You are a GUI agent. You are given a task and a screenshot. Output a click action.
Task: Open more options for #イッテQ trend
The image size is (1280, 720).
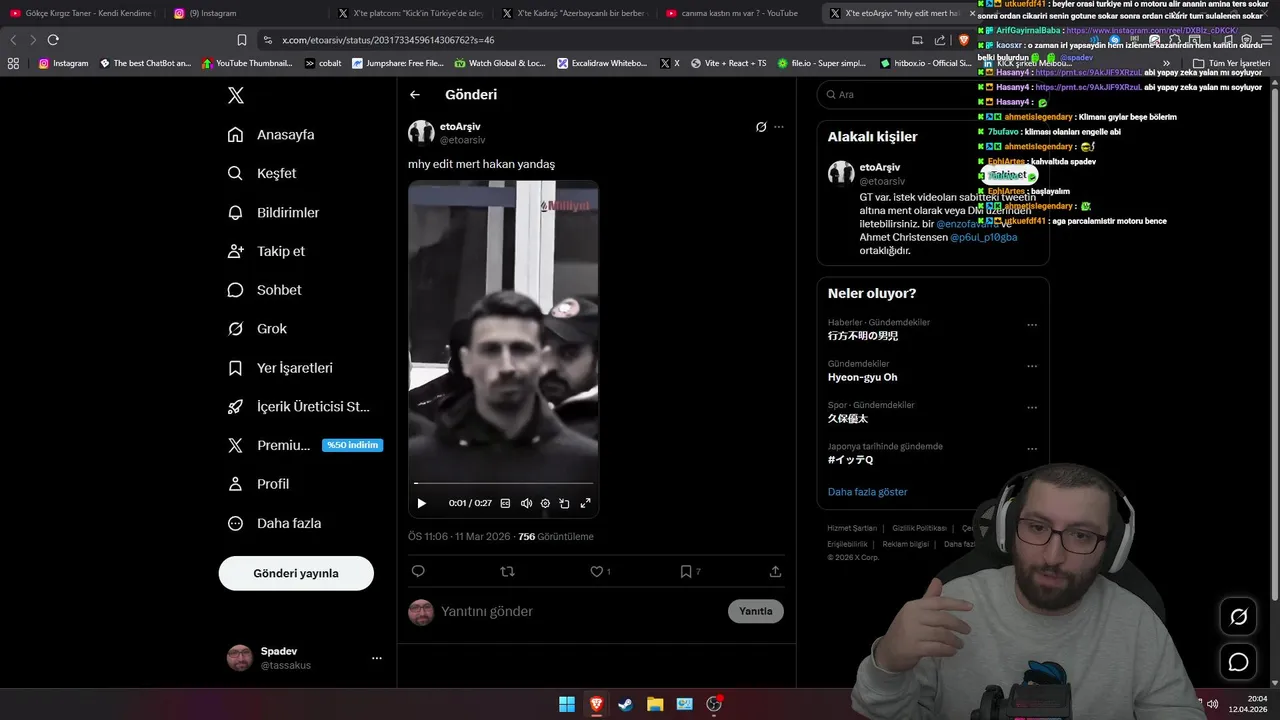1032,448
